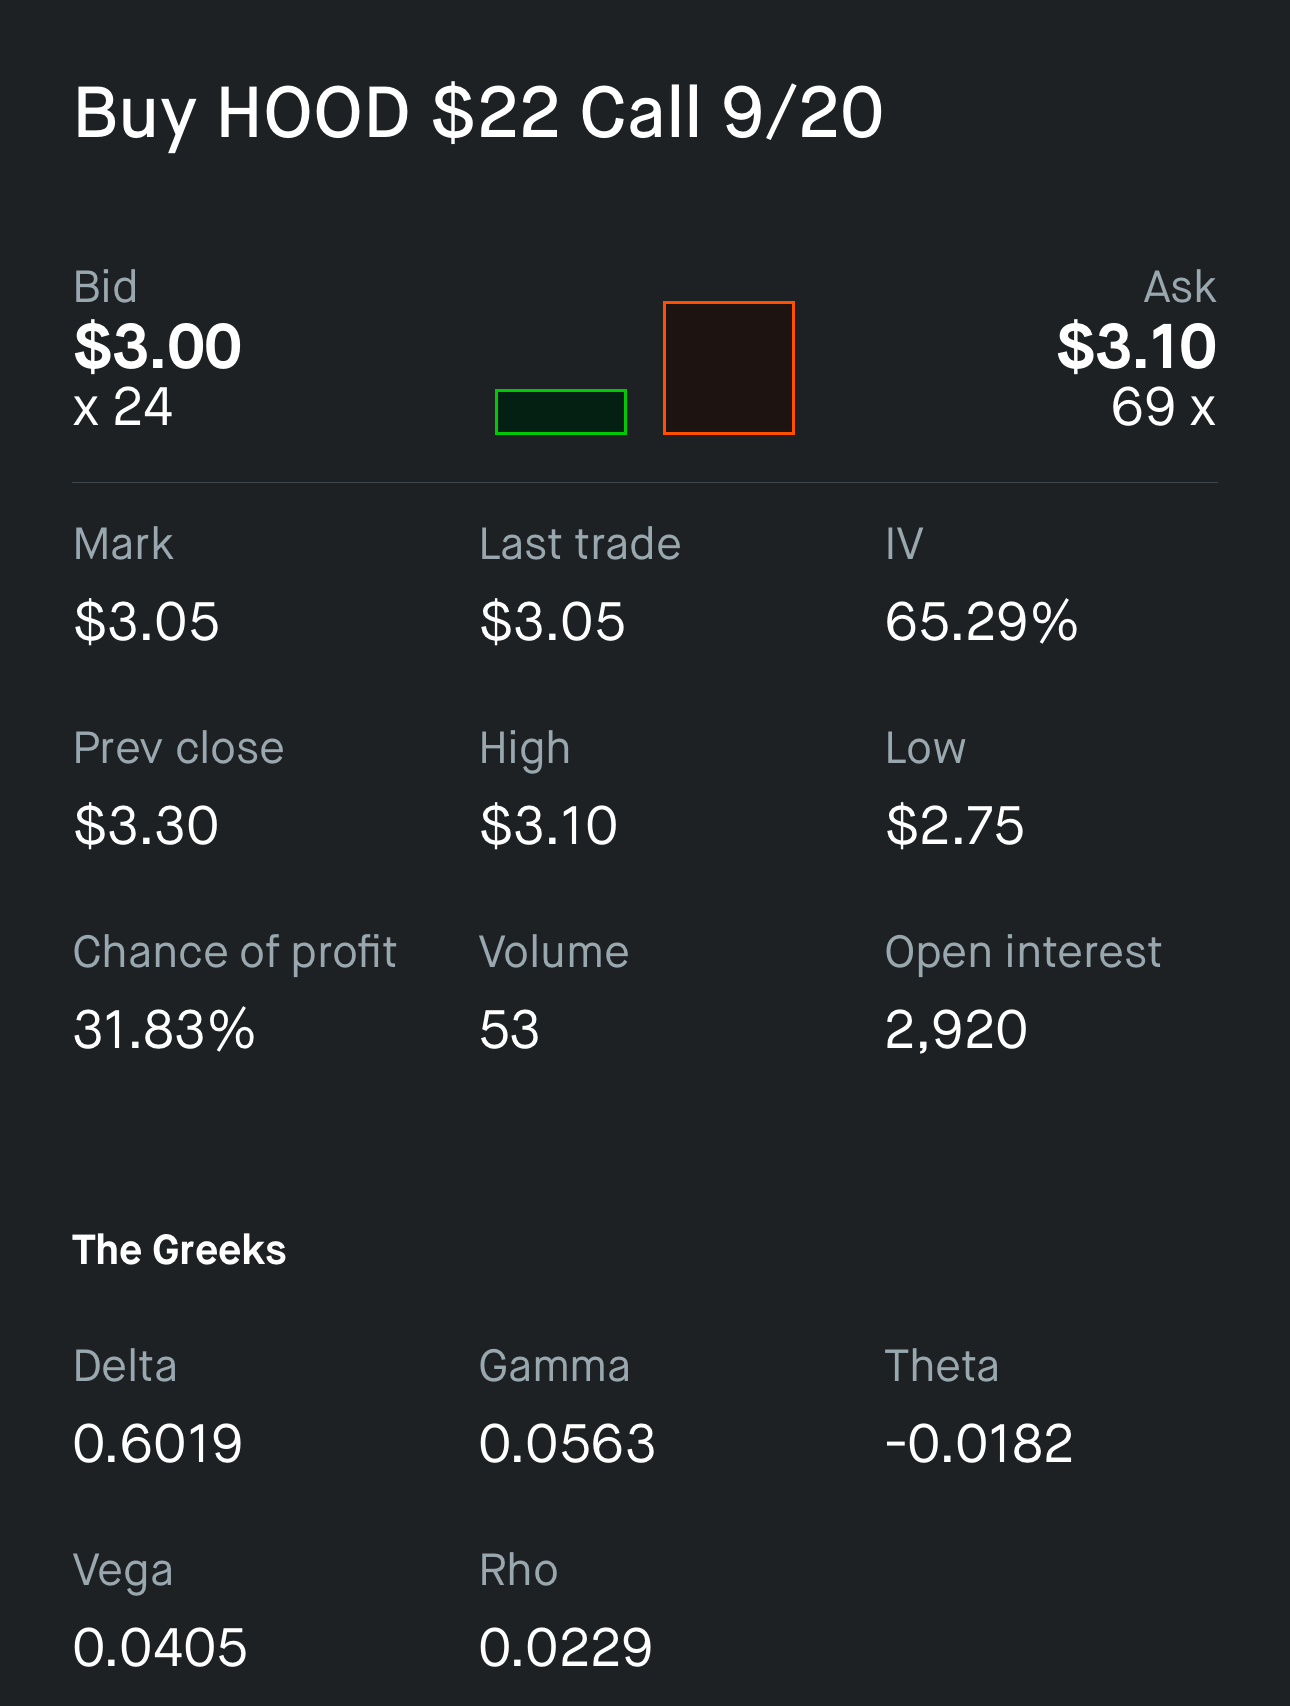Tap the Last trade label
The height and width of the screenshot is (1706, 1290).
pos(579,545)
